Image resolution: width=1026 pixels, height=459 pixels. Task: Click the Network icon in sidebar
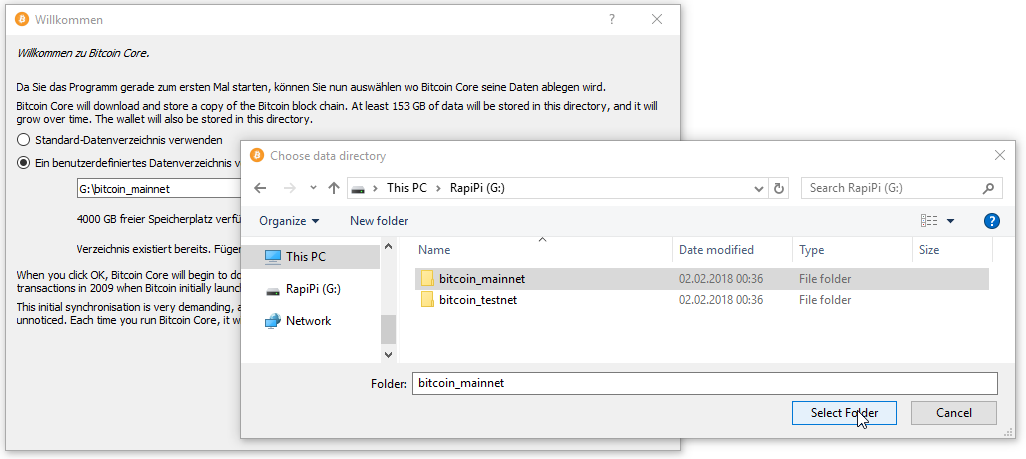[x=273, y=321]
